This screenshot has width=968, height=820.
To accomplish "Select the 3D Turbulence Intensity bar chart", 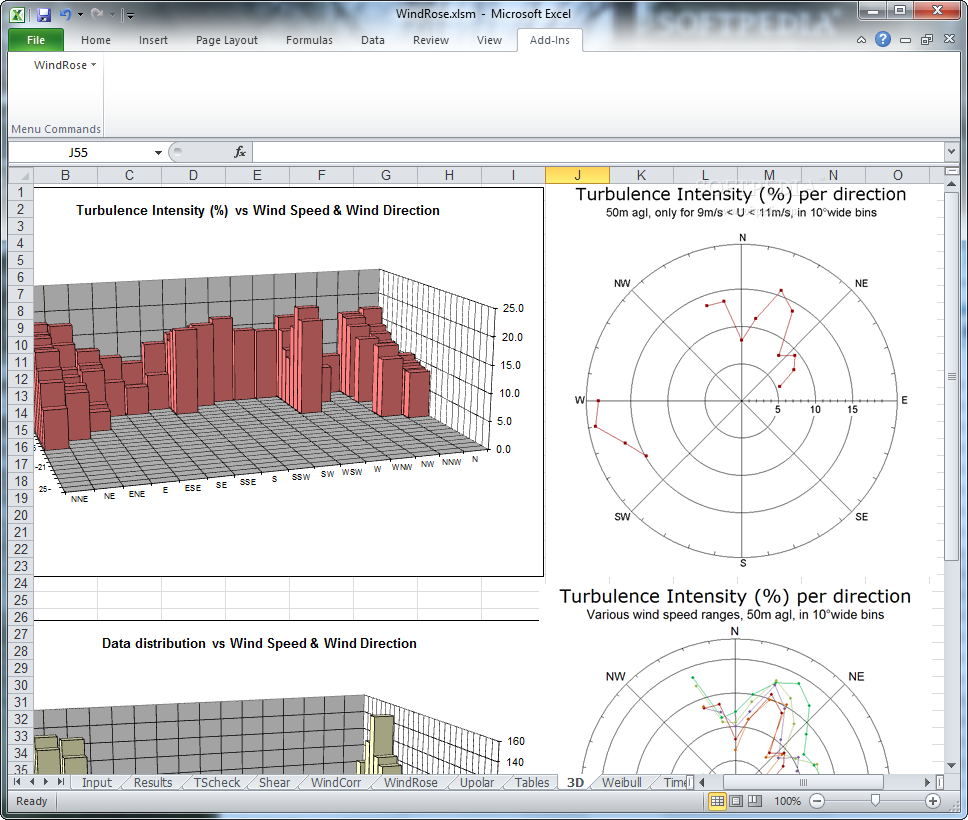I will coord(288,382).
